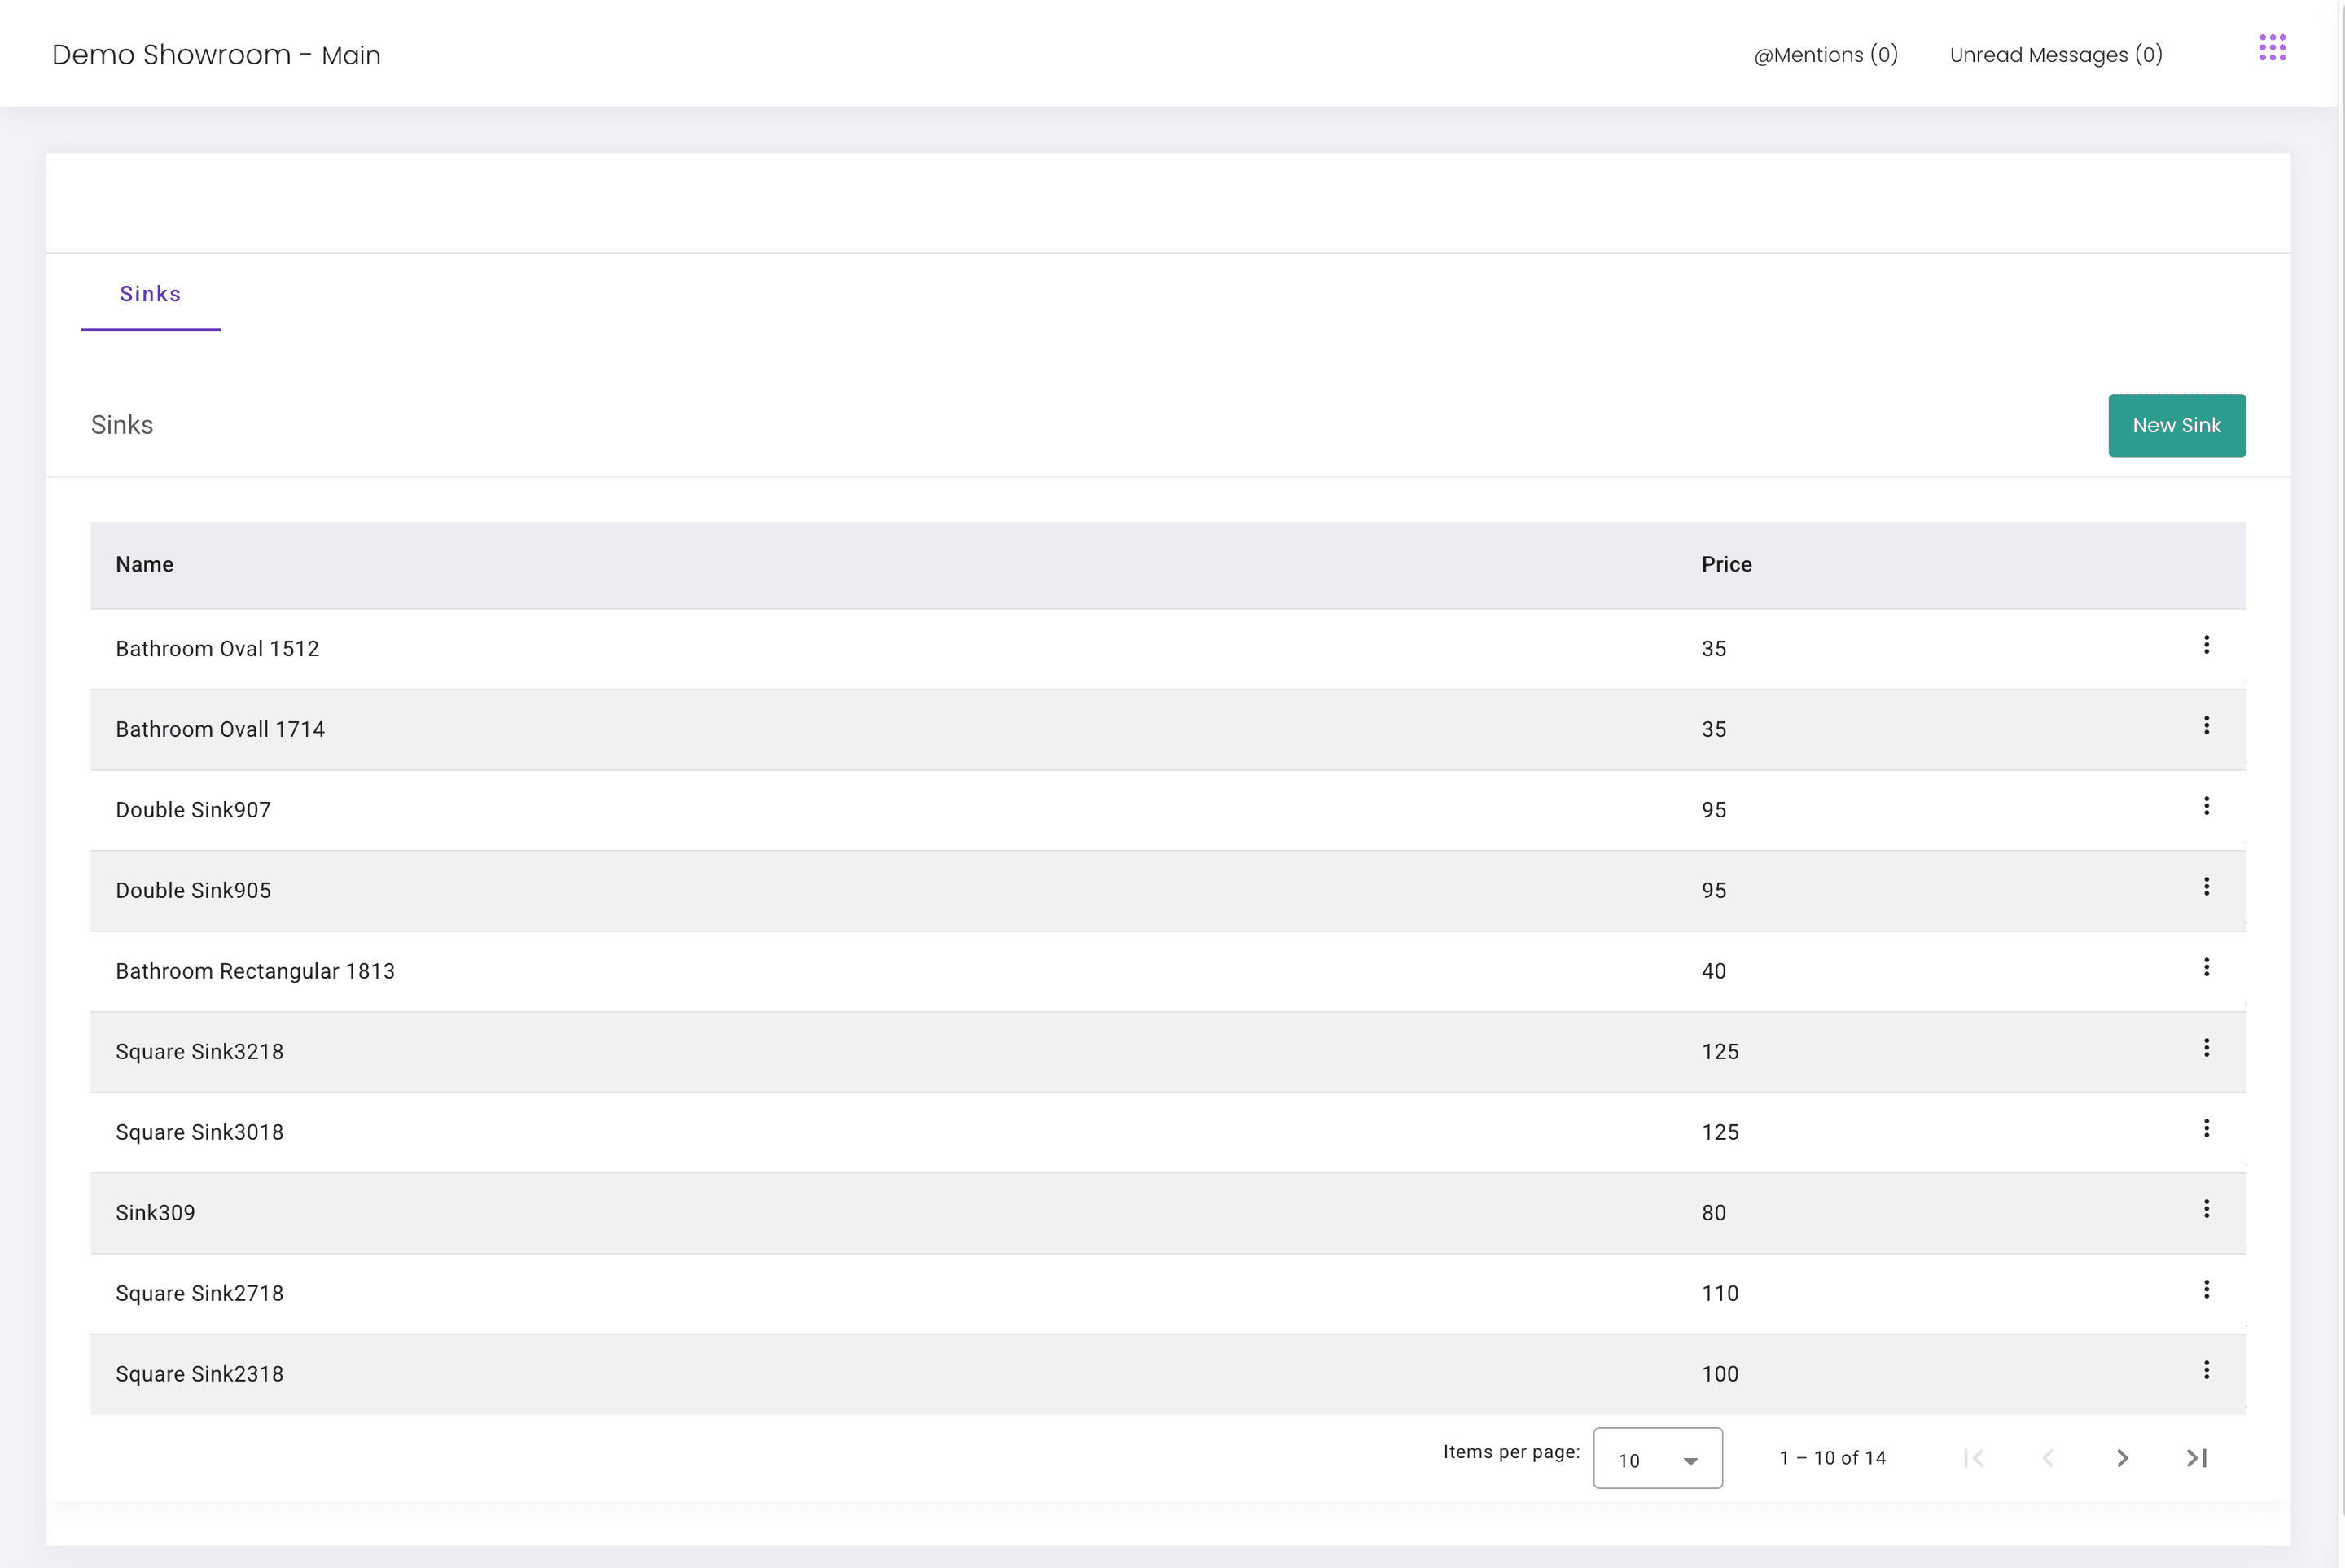Click the Price column header
This screenshot has height=1568, width=2345.
pyautogui.click(x=1726, y=565)
